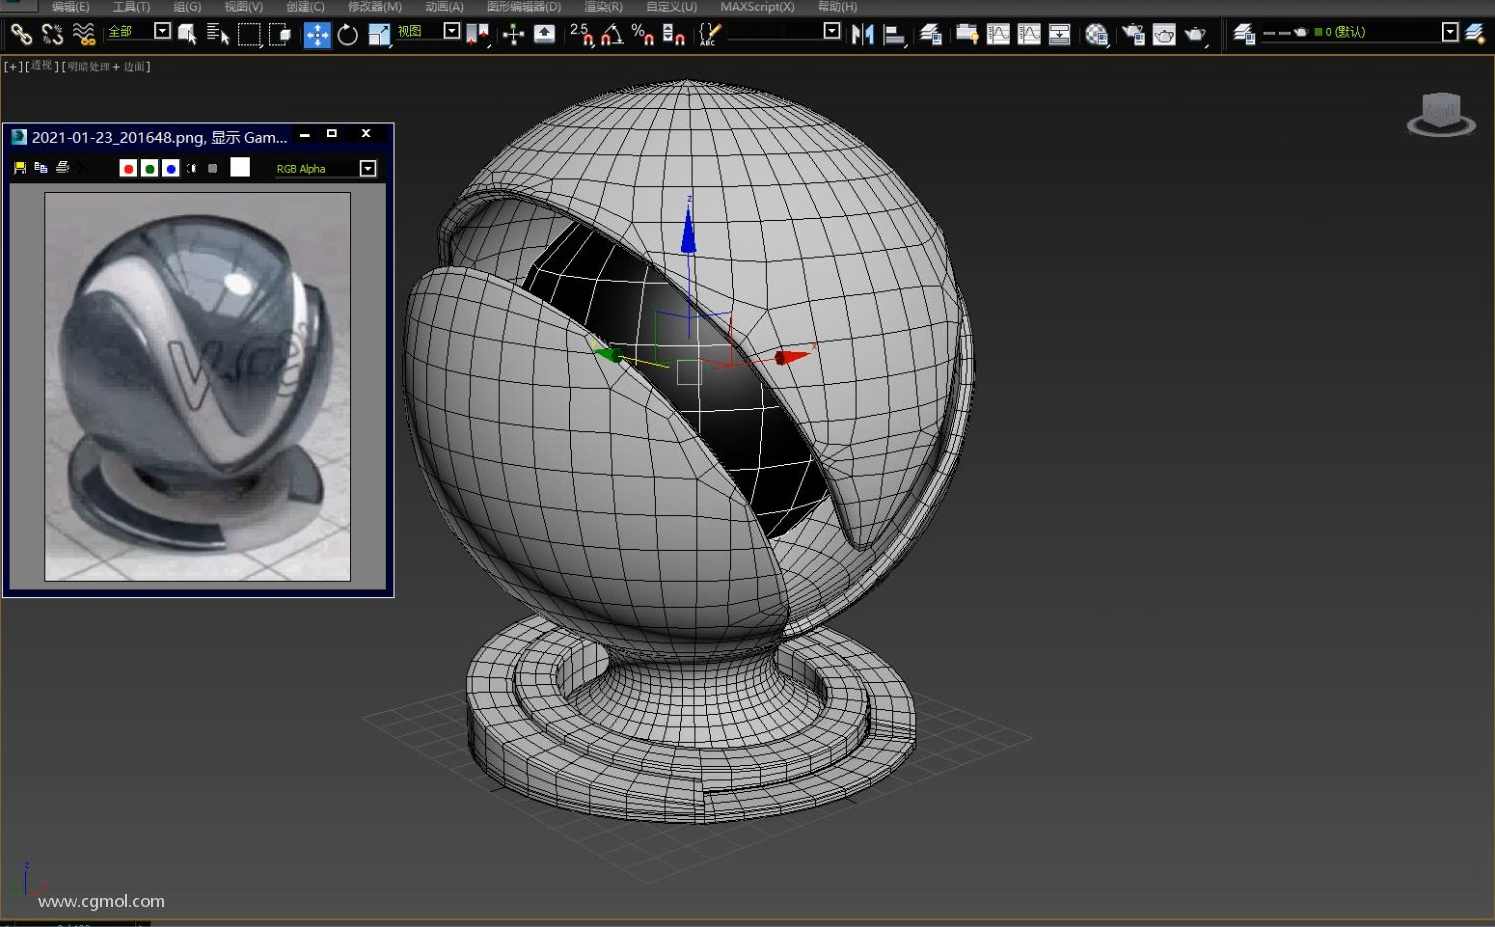
Task: Toggle green channel in image viewer
Action: pyautogui.click(x=149, y=169)
